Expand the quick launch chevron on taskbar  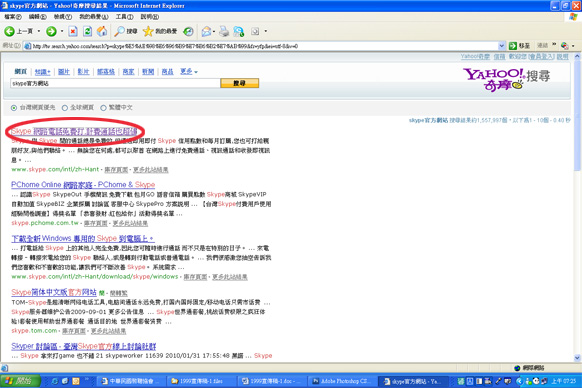pyautogui.click(x=86, y=379)
